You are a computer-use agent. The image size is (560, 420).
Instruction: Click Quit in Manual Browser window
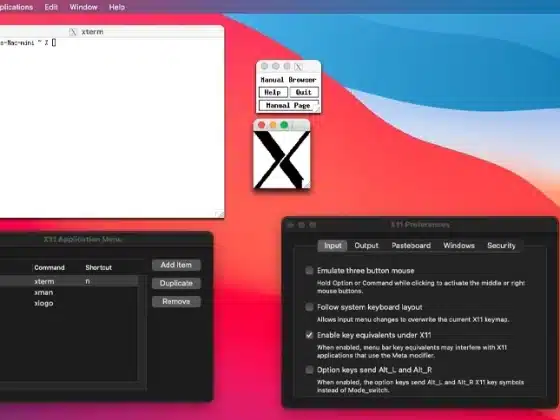coord(304,92)
